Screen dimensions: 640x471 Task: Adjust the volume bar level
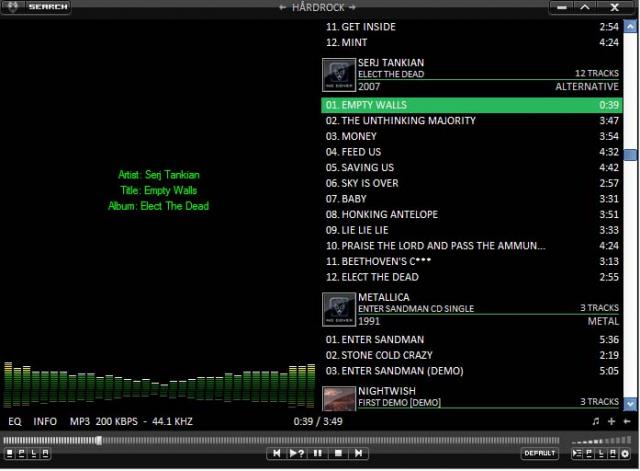tap(601, 441)
